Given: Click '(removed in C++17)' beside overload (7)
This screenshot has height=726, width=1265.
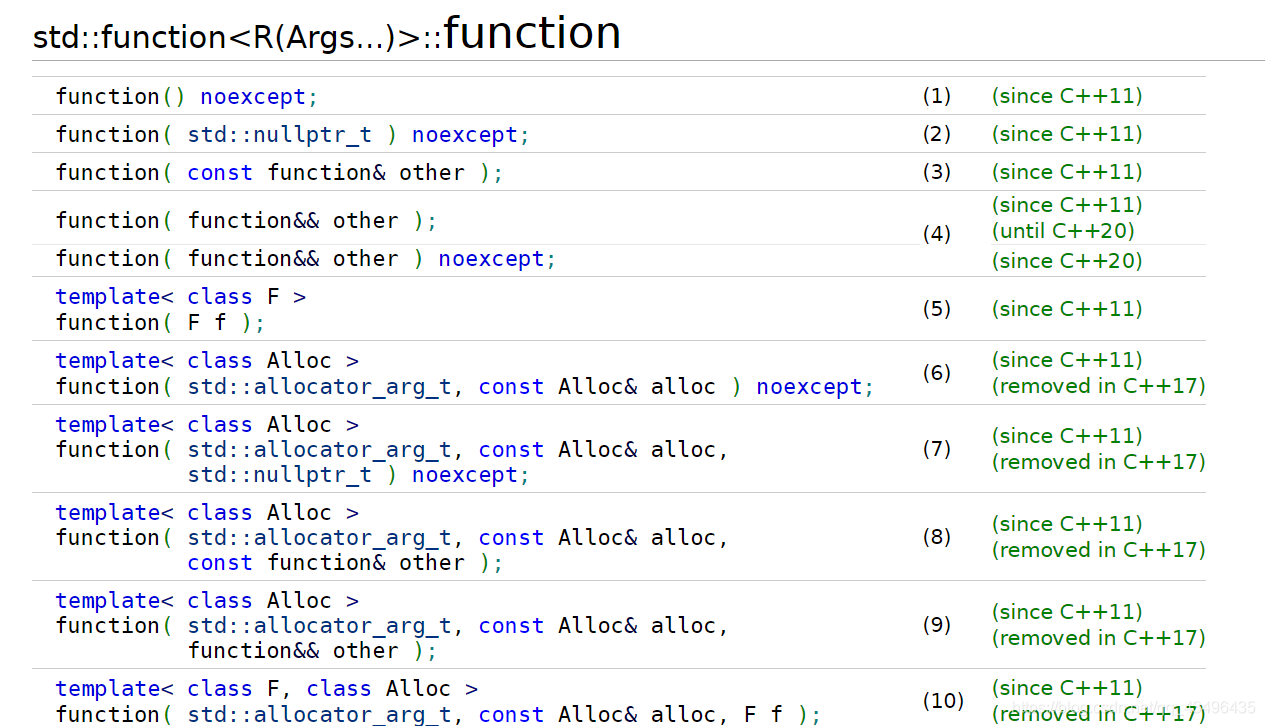Looking at the screenshot, I should (x=1099, y=462).
